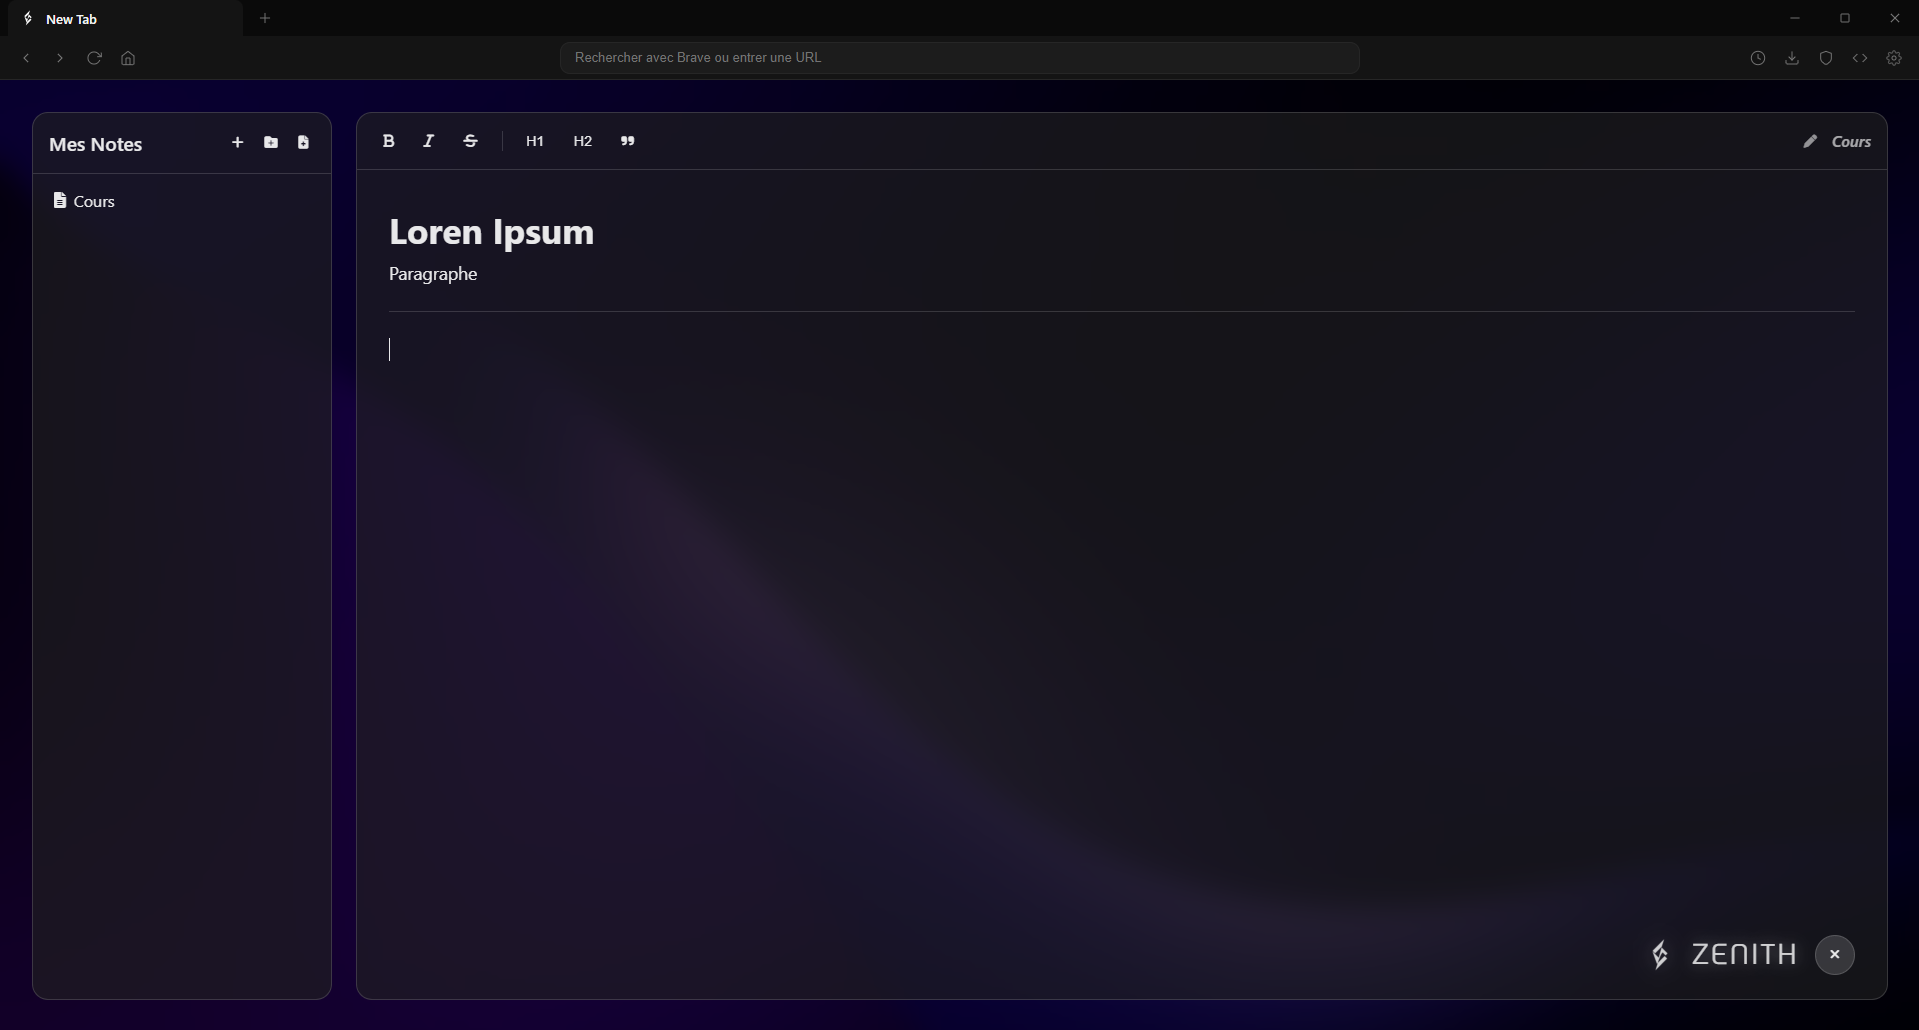Open browsing history clock icon
This screenshot has height=1030, width=1919.
1758,58
